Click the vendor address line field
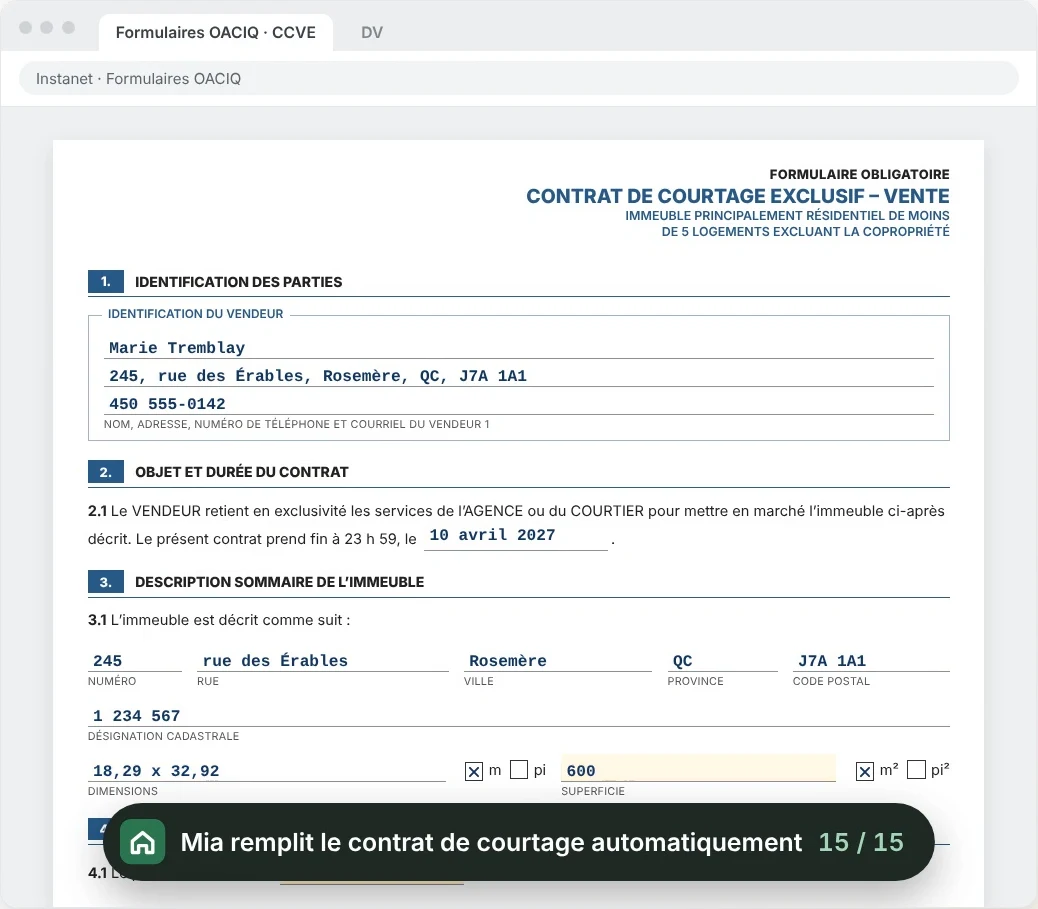This screenshot has width=1038, height=909. pos(518,375)
